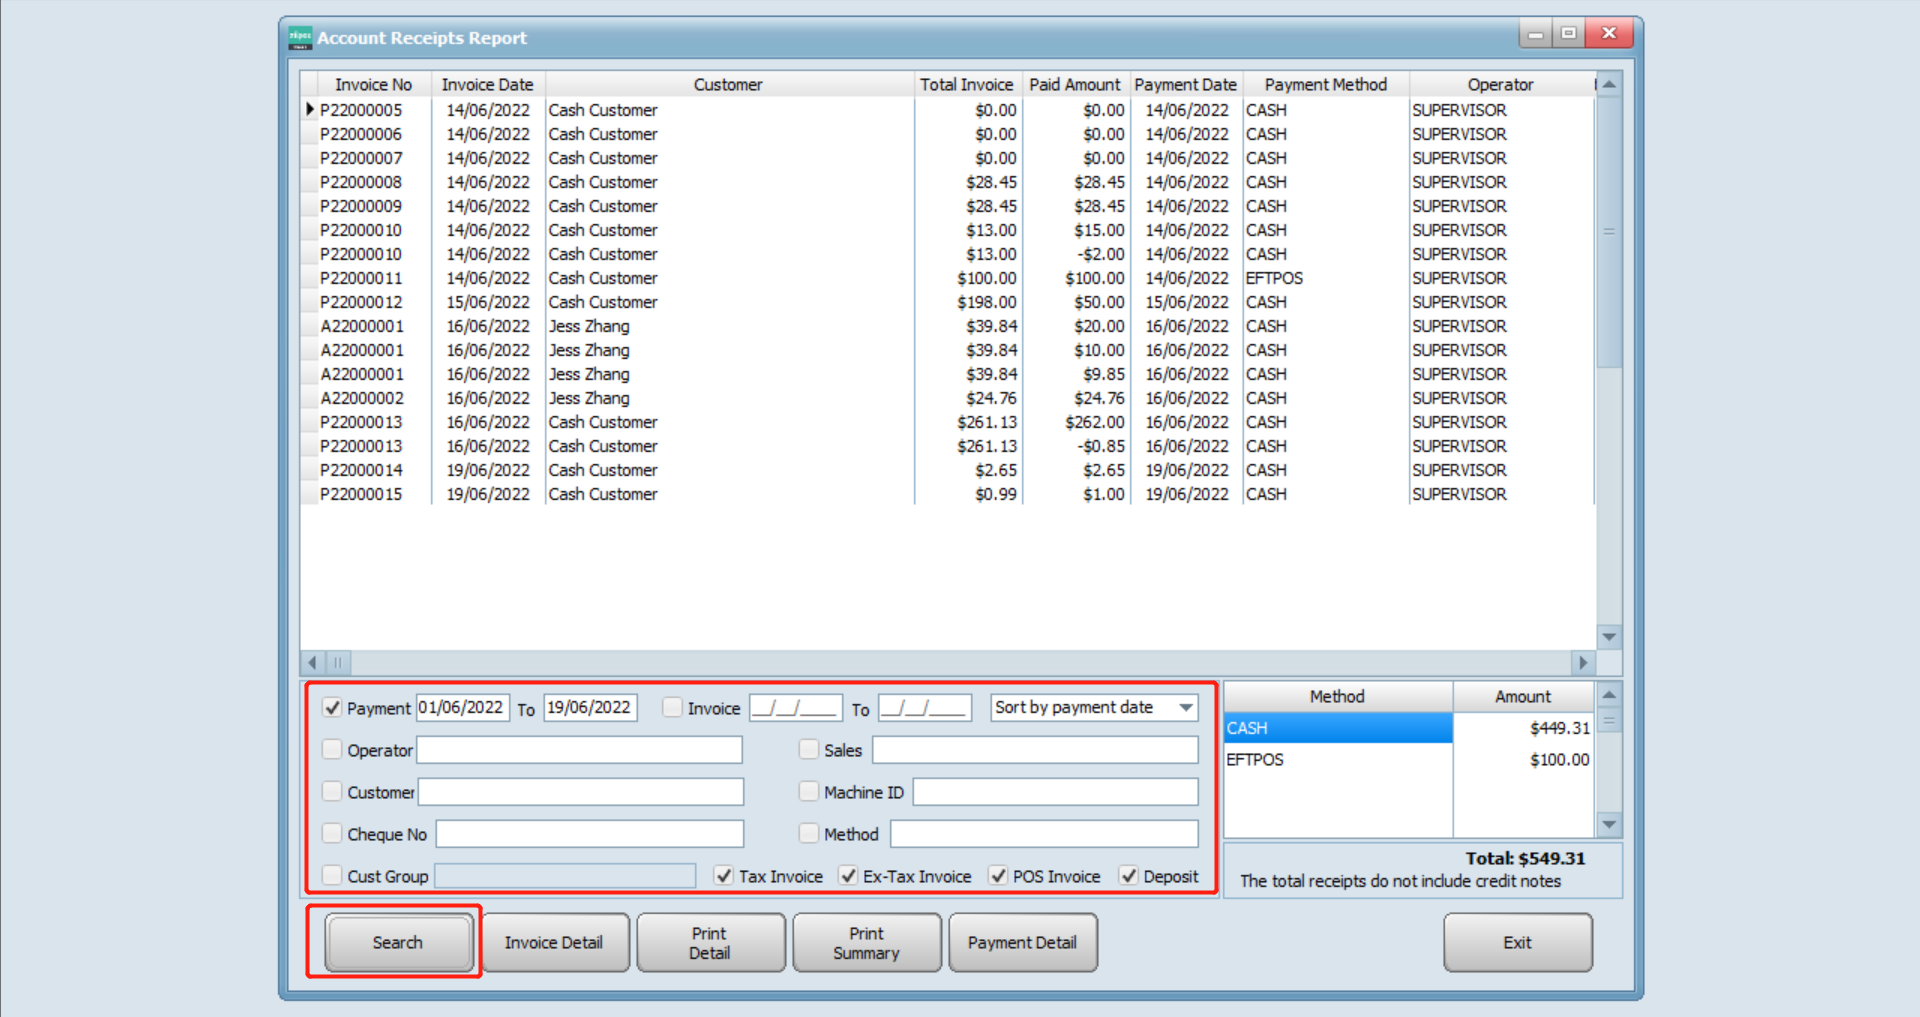The height and width of the screenshot is (1017, 1920).
Task: Click the Invoice No column header
Action: [x=373, y=85]
